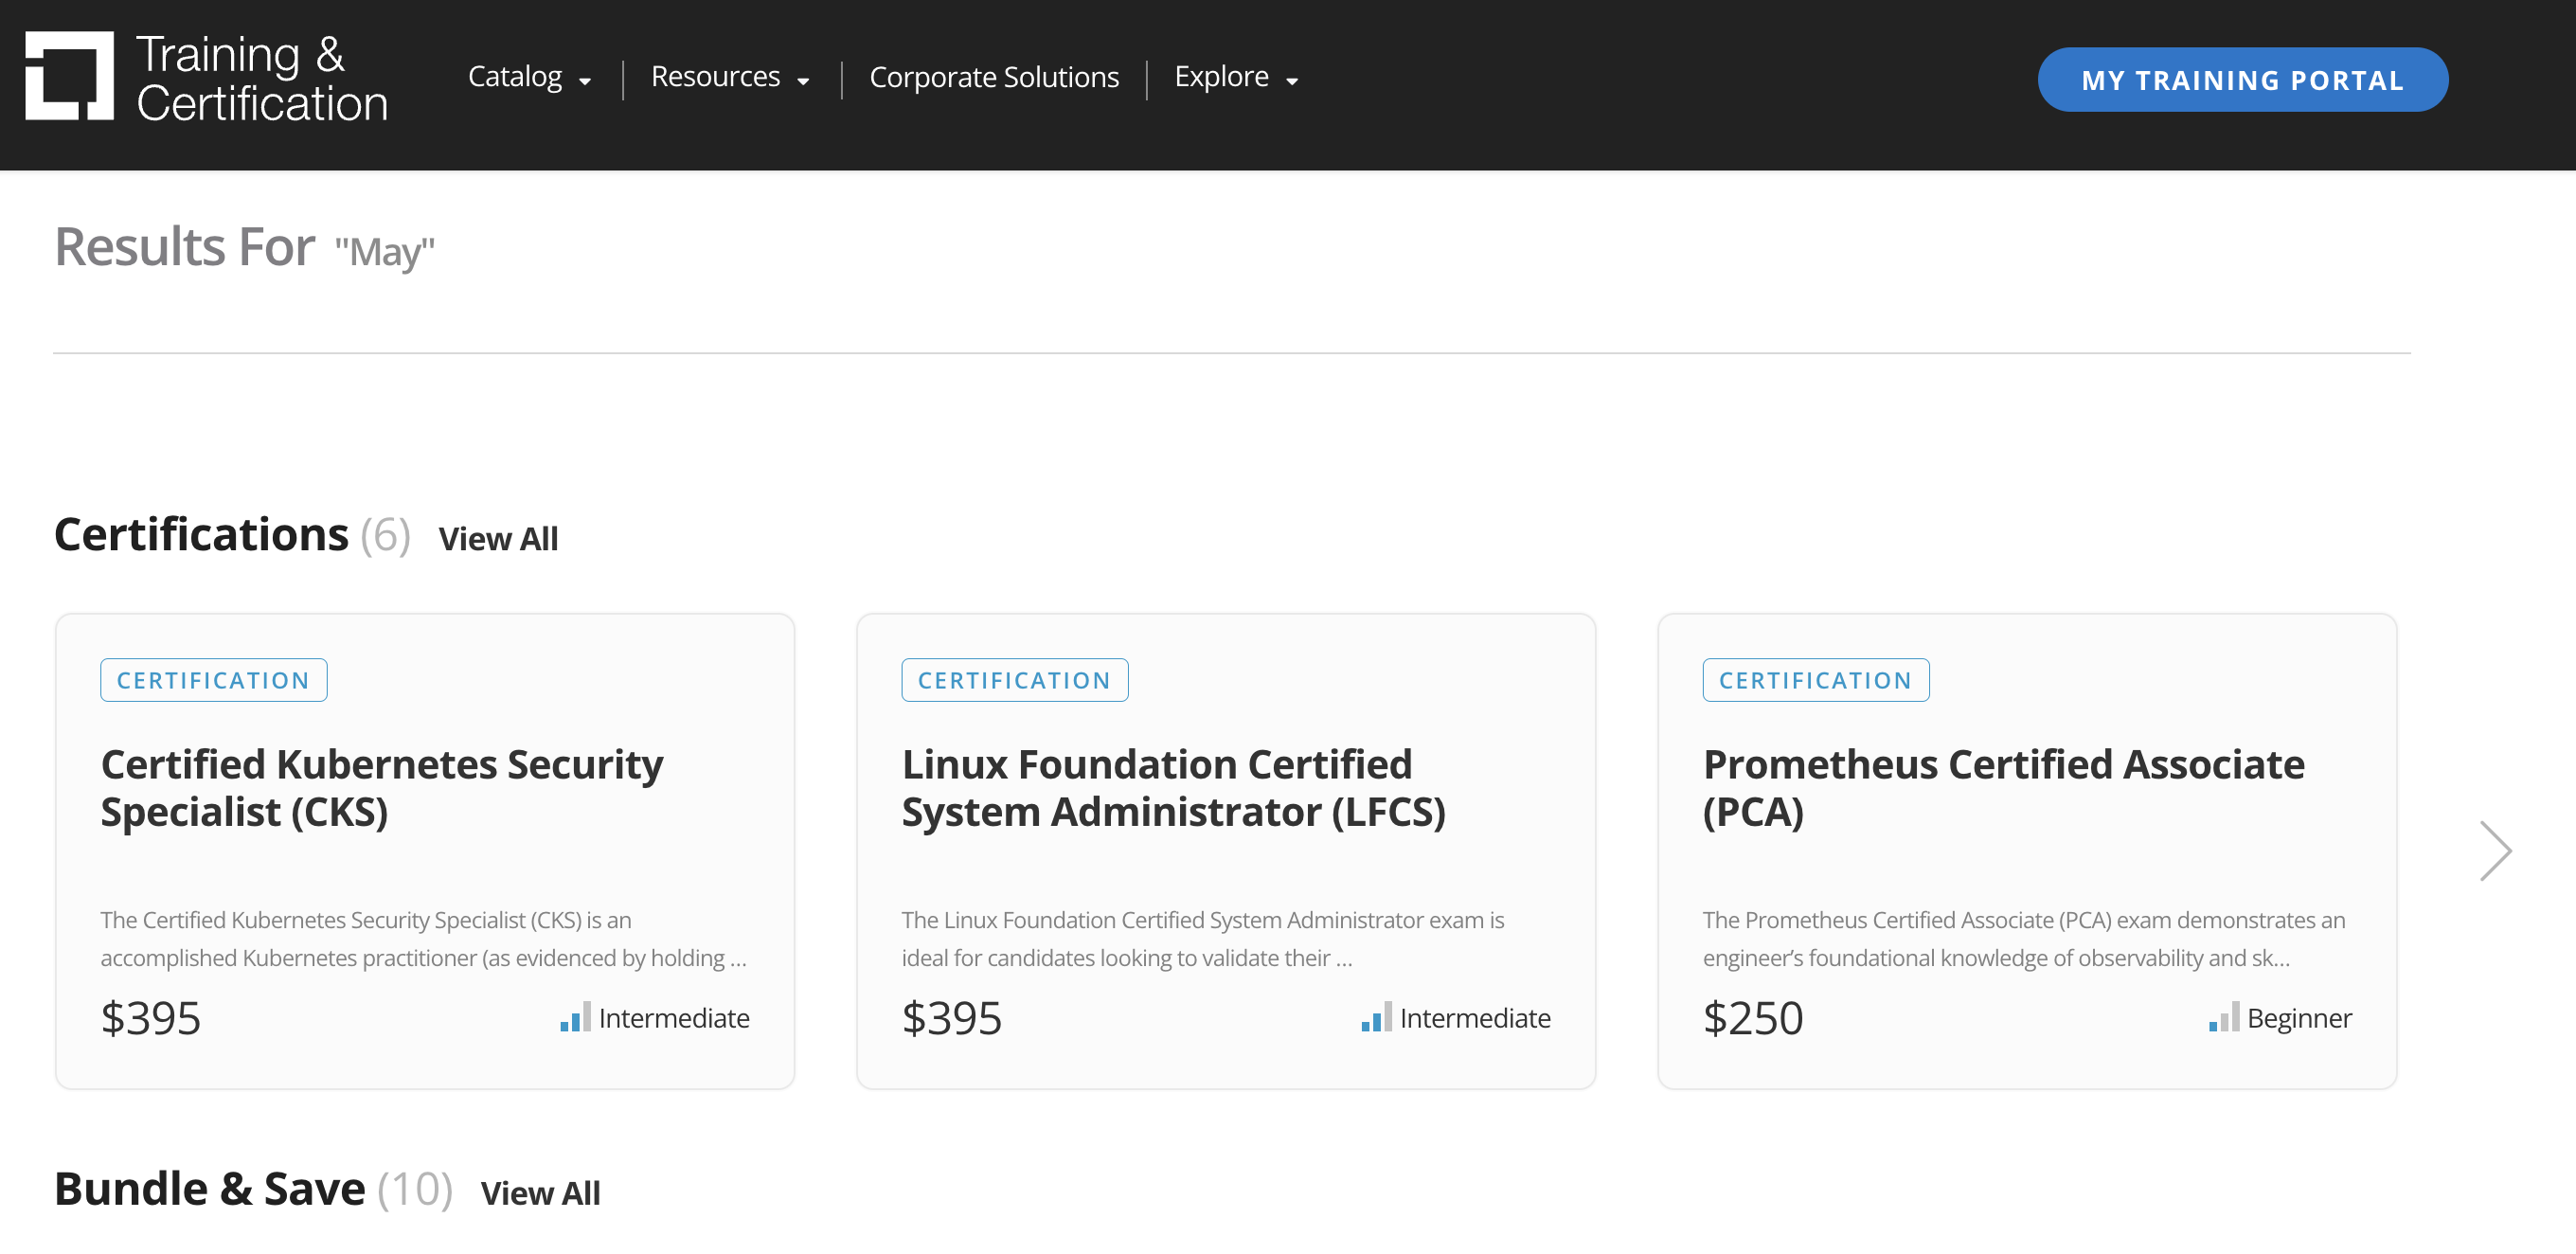Expand the Explore dropdown menu
The width and height of the screenshot is (2576, 1254).
point(1235,77)
